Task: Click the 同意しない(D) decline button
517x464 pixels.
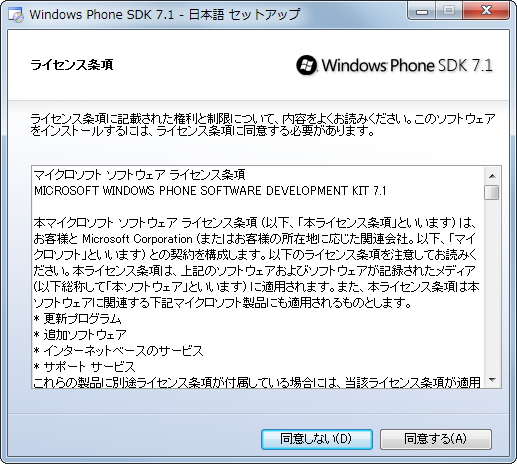Action: point(317,439)
